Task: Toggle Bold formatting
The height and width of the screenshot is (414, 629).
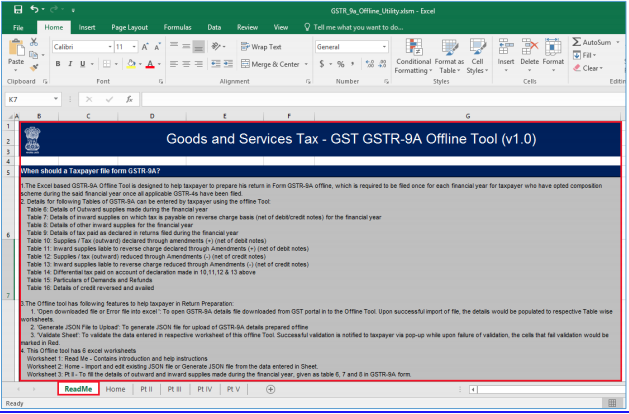Action: [58, 64]
